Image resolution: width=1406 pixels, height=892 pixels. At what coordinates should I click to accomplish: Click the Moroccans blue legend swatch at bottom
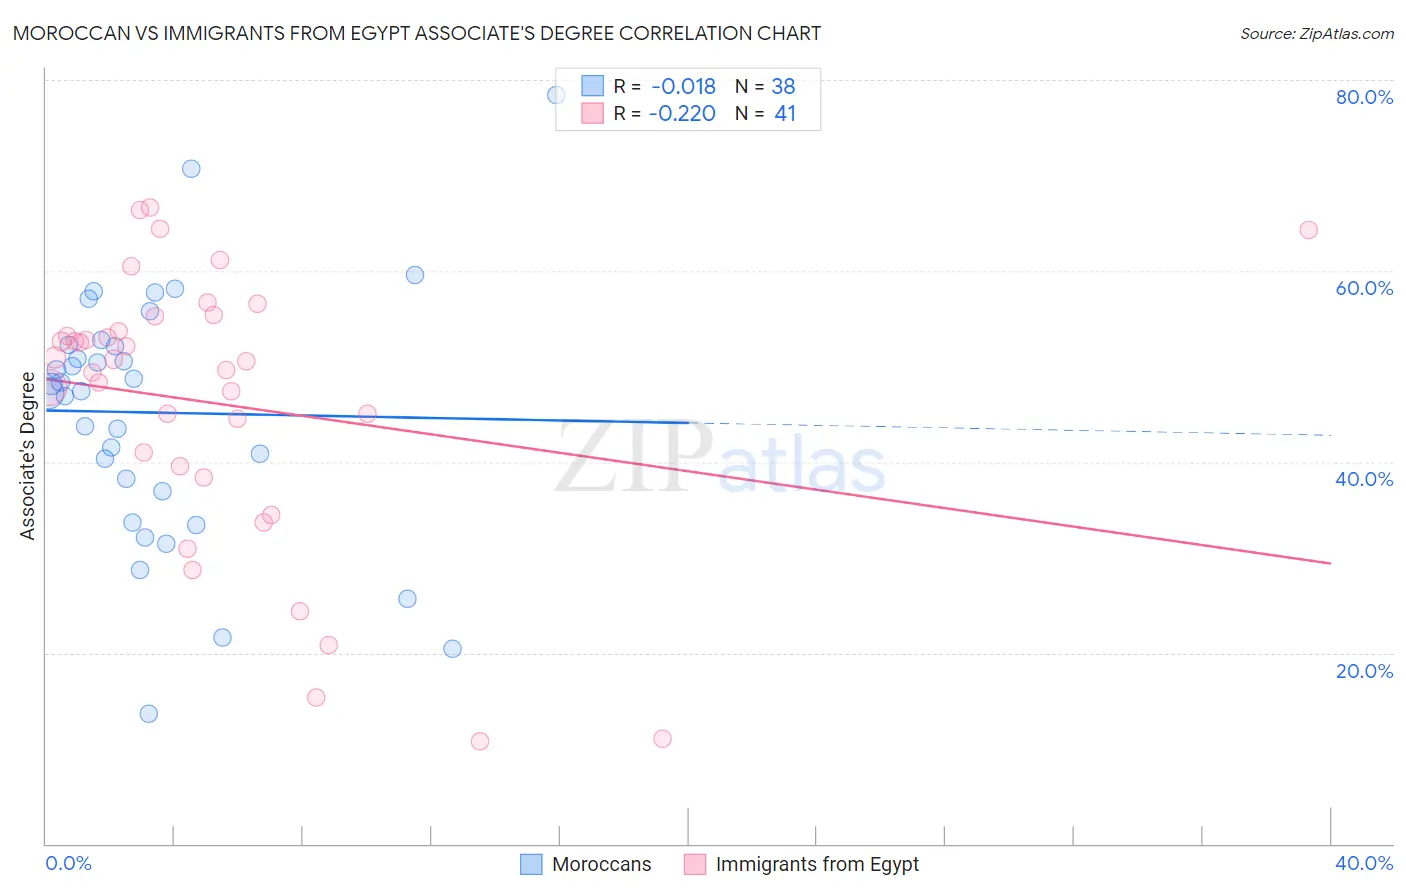(531, 864)
